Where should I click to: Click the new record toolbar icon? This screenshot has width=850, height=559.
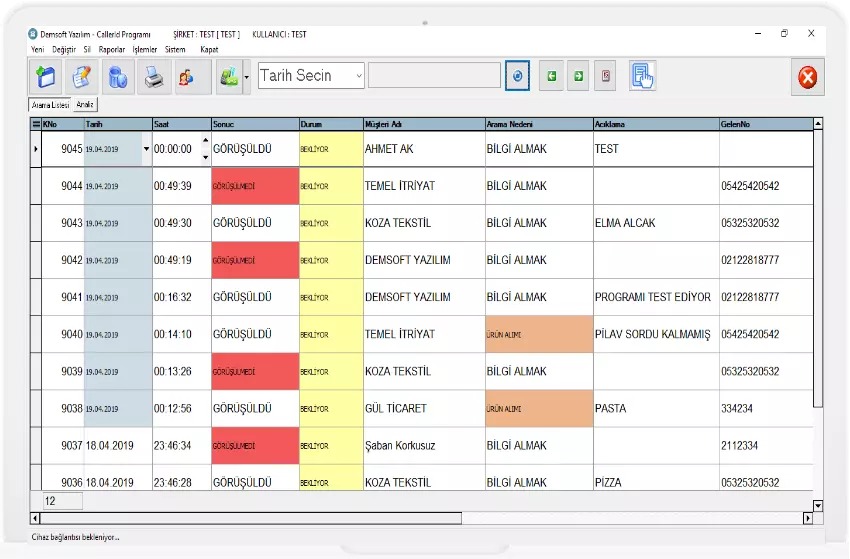click(x=45, y=76)
